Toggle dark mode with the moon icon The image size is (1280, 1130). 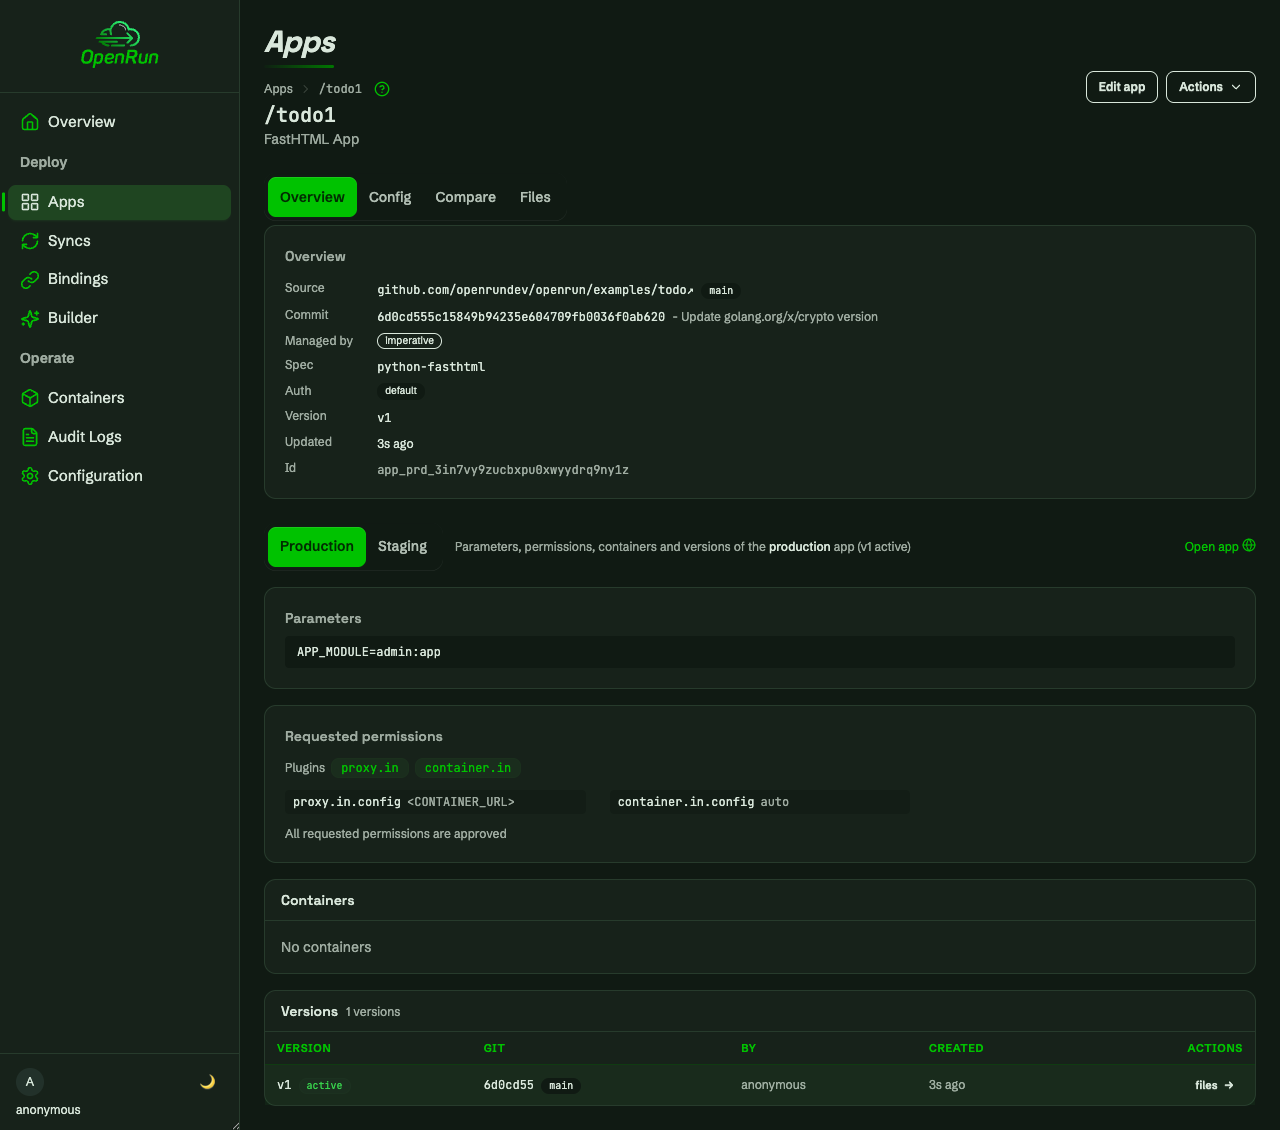[207, 1082]
